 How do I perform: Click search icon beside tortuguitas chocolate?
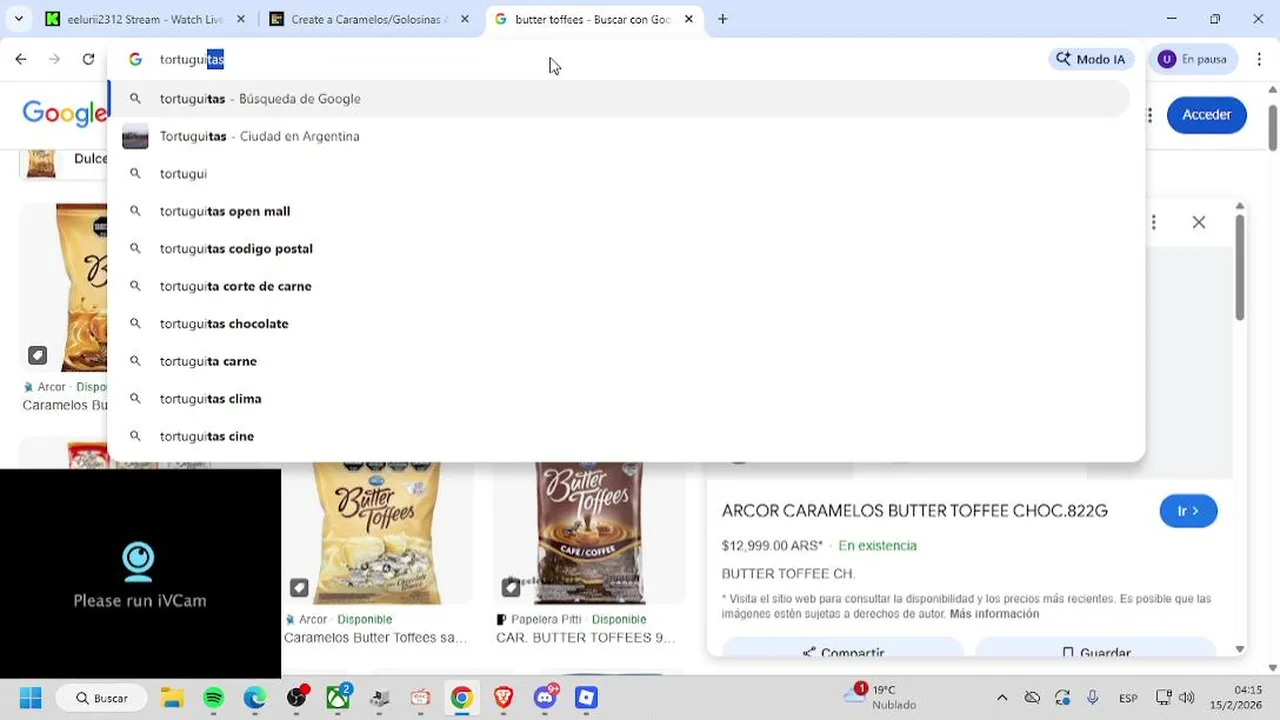pyautogui.click(x=135, y=324)
